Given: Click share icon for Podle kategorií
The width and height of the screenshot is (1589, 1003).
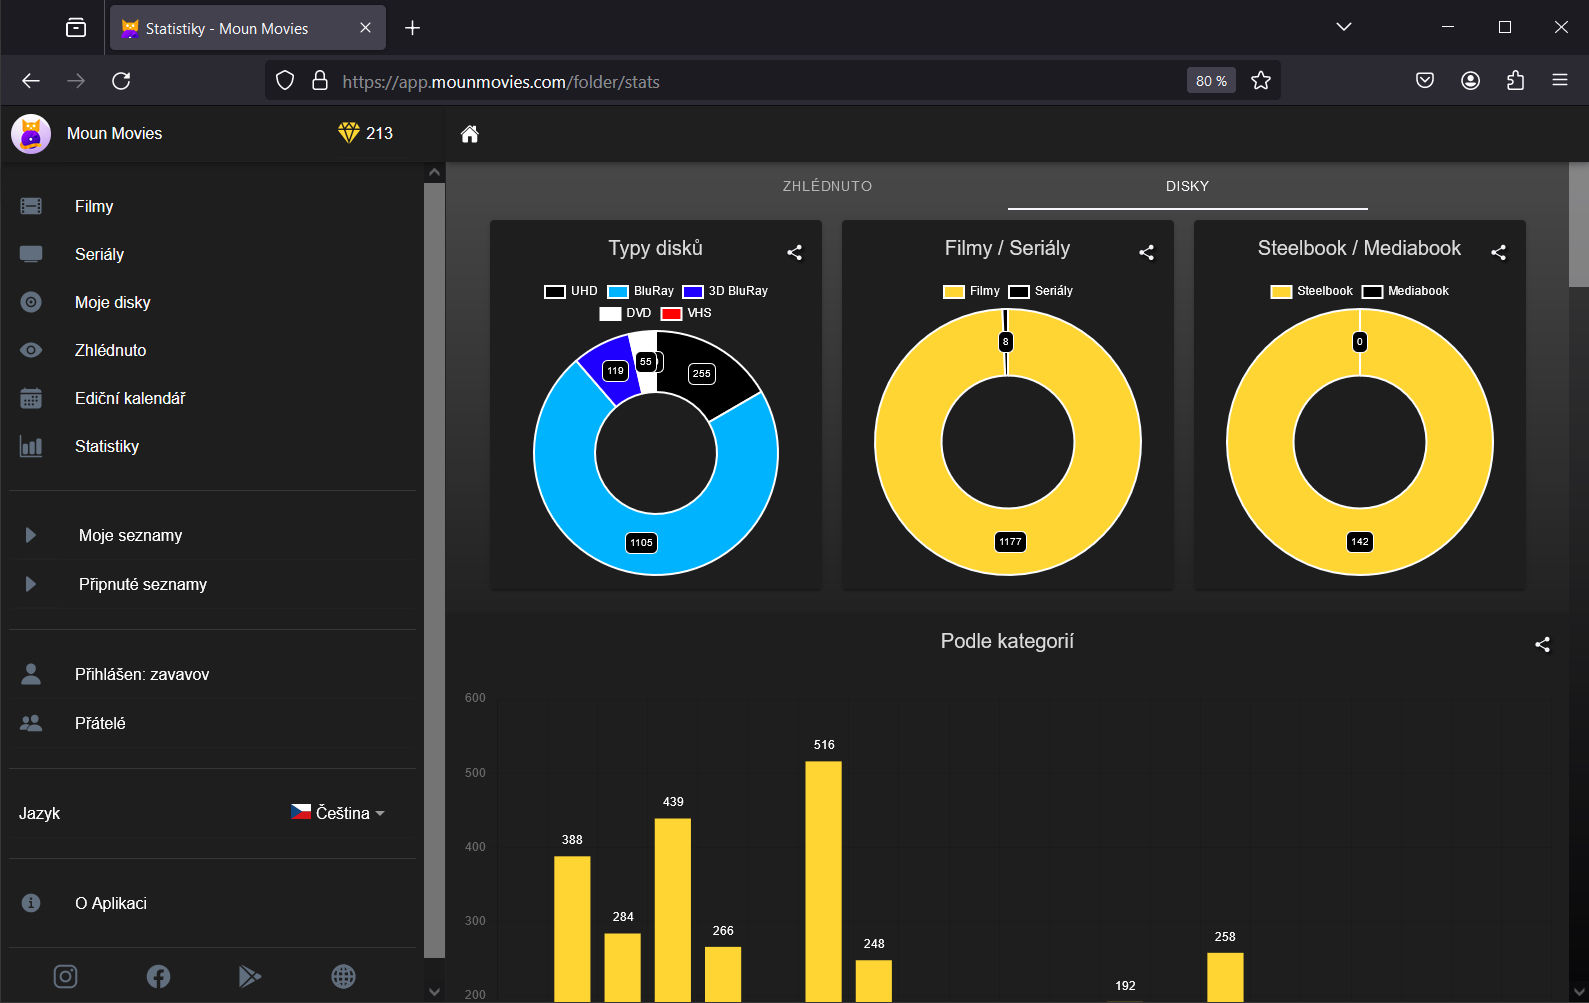Looking at the screenshot, I should (x=1542, y=645).
